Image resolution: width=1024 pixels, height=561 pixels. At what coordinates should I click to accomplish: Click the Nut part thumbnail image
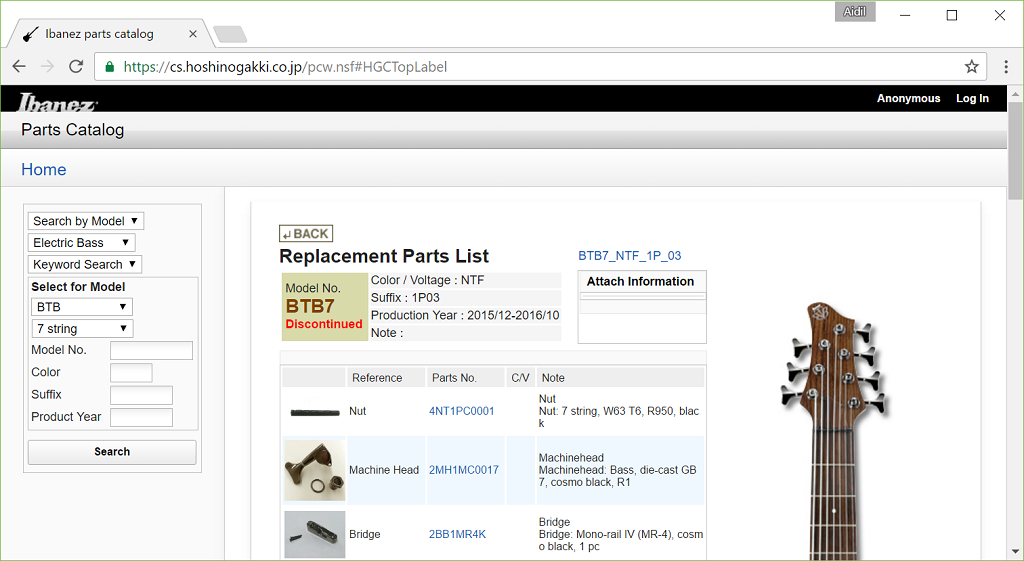[x=315, y=412]
